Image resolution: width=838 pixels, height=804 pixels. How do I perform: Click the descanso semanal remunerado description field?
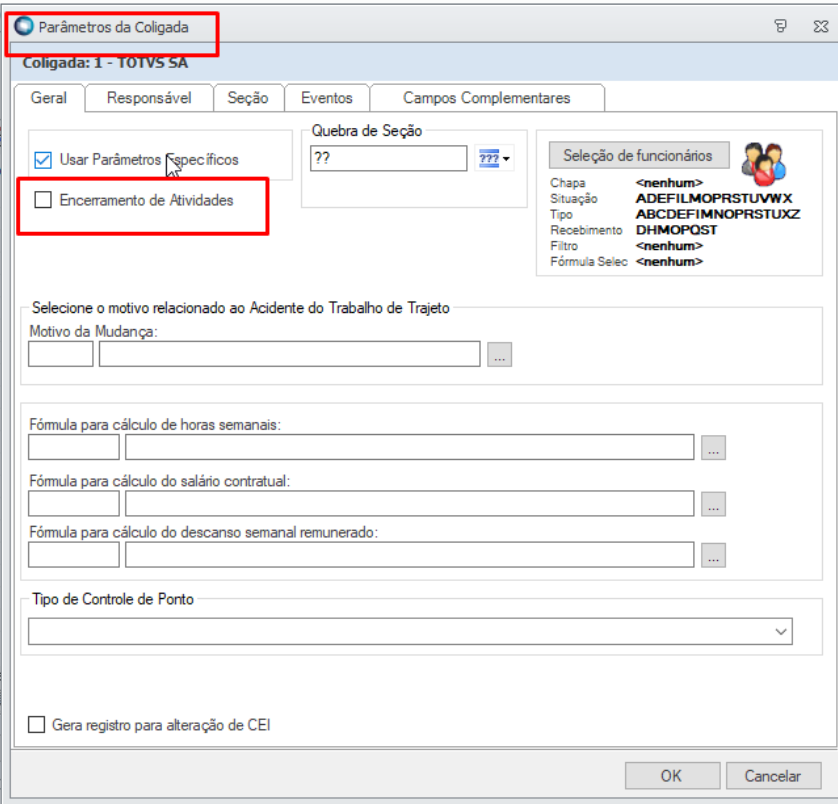(409, 555)
